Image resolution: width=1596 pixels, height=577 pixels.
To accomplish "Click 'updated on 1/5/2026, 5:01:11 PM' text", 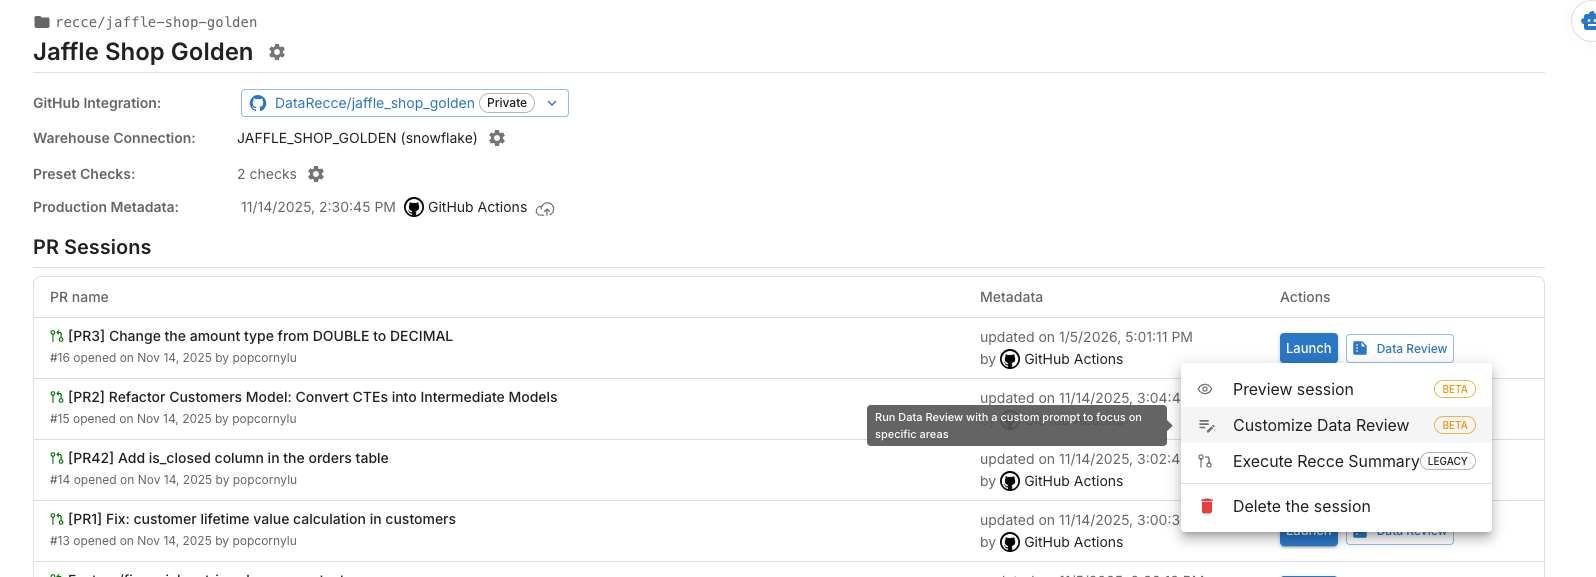I will coord(1086,337).
